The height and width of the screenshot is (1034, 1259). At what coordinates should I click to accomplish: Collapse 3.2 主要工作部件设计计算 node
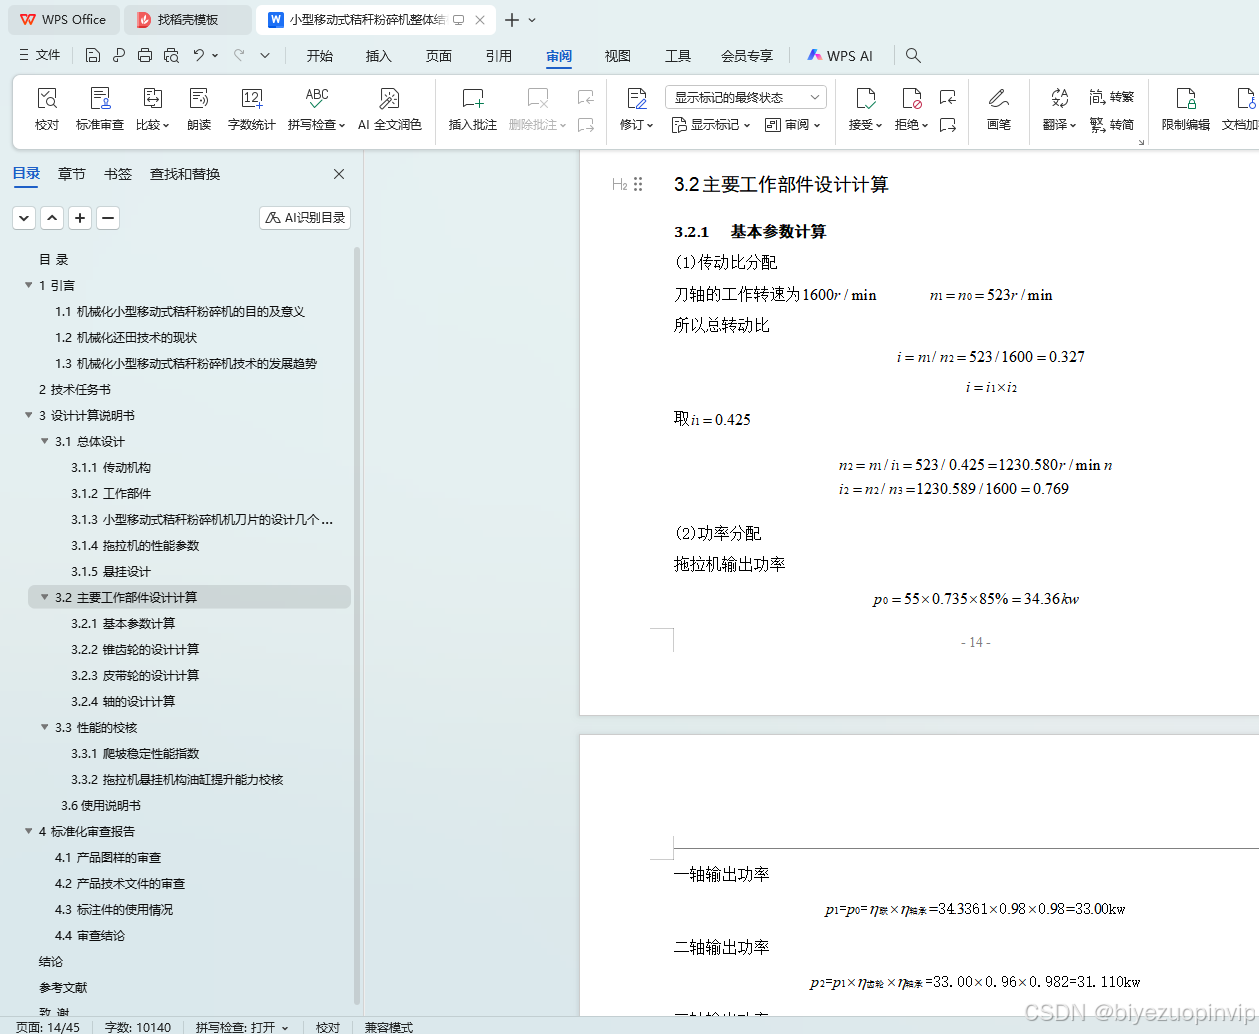tap(44, 597)
